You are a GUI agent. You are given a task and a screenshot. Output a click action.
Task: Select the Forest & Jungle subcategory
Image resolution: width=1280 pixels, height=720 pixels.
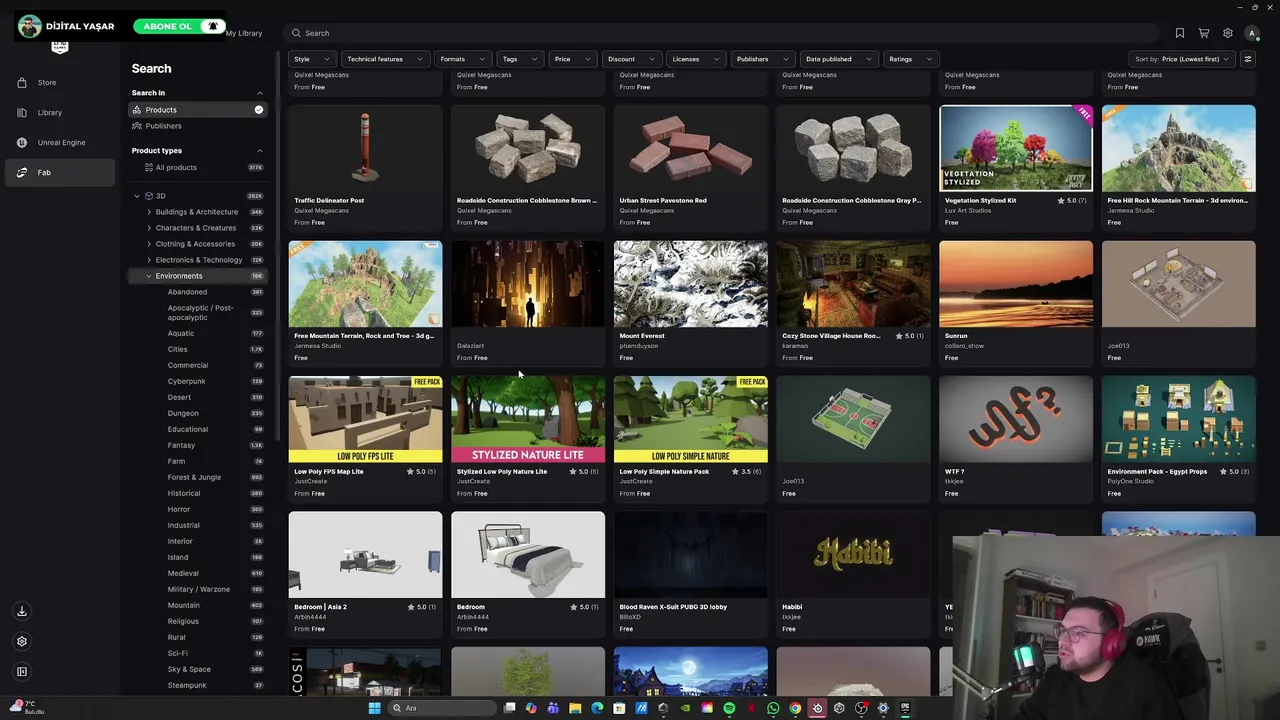[194, 477]
